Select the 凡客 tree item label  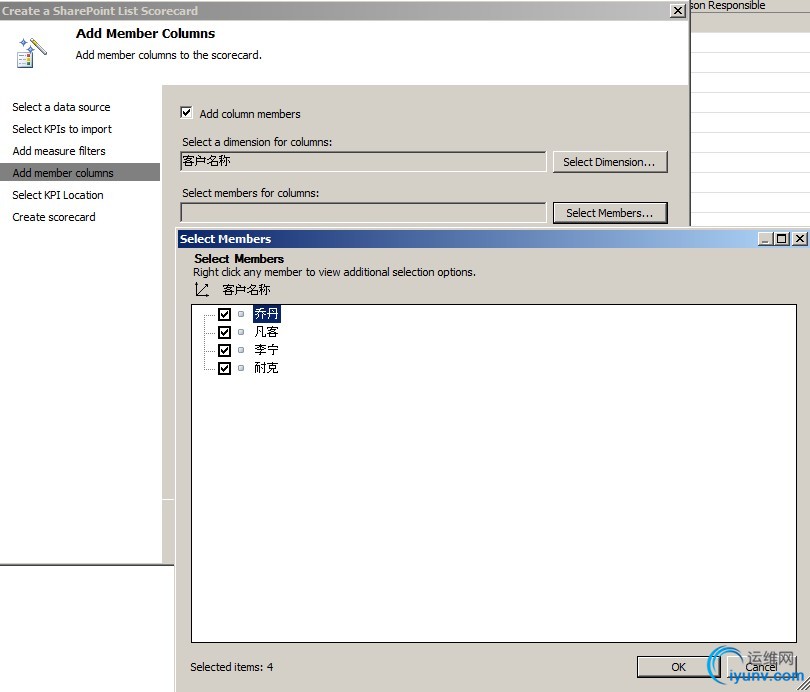(x=267, y=332)
